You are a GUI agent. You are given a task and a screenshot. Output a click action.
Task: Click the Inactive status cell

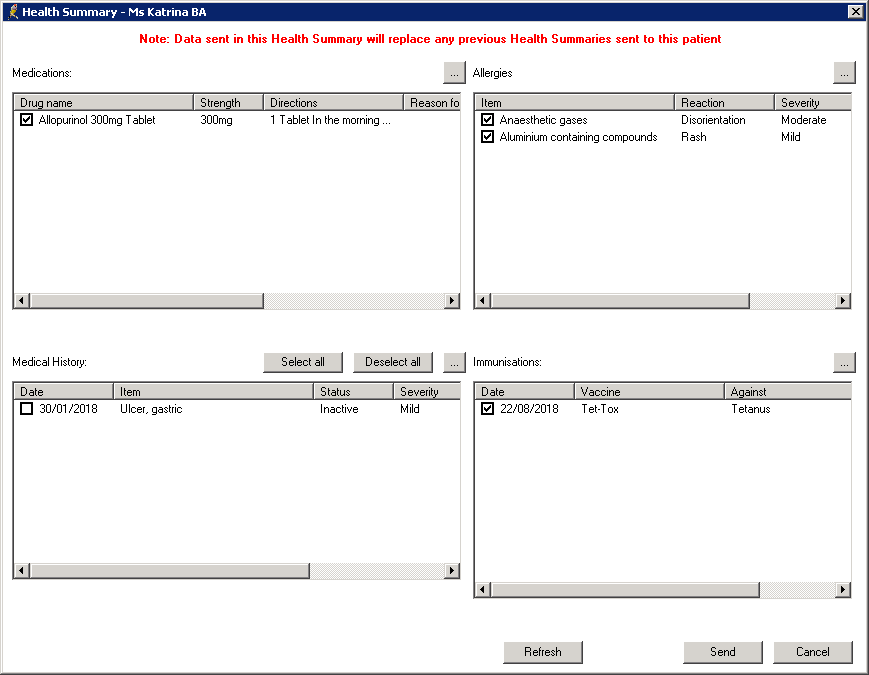[x=339, y=409]
